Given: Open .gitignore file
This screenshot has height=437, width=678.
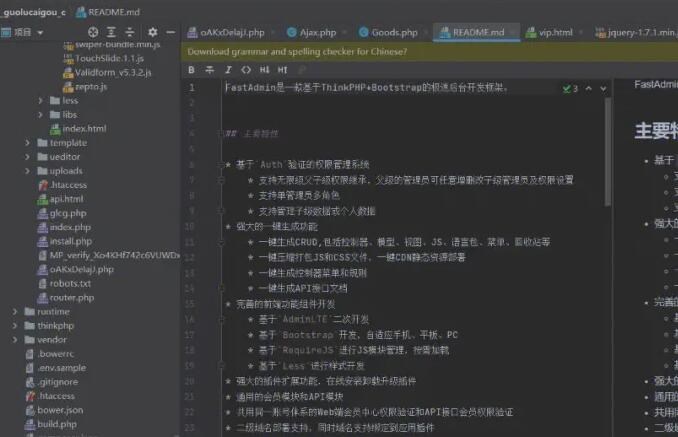Looking at the screenshot, I should 51,382.
